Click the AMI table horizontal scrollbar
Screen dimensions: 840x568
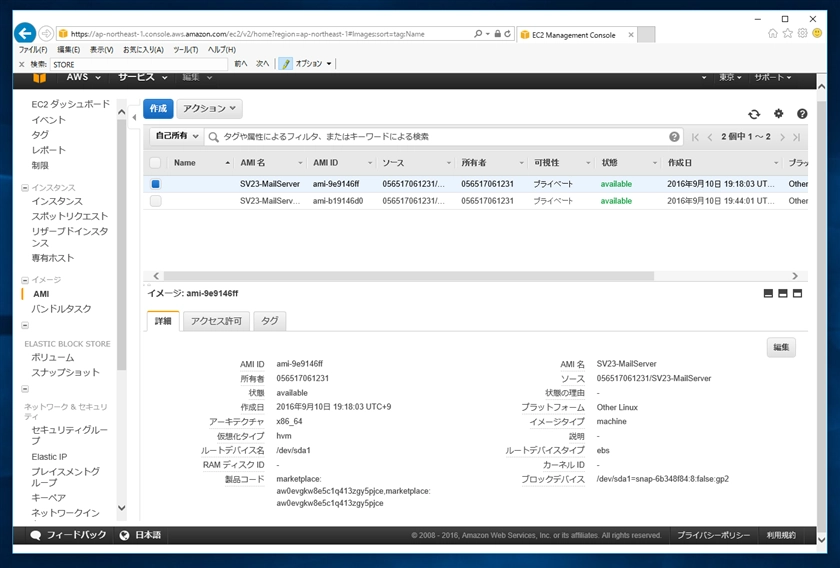click(408, 276)
